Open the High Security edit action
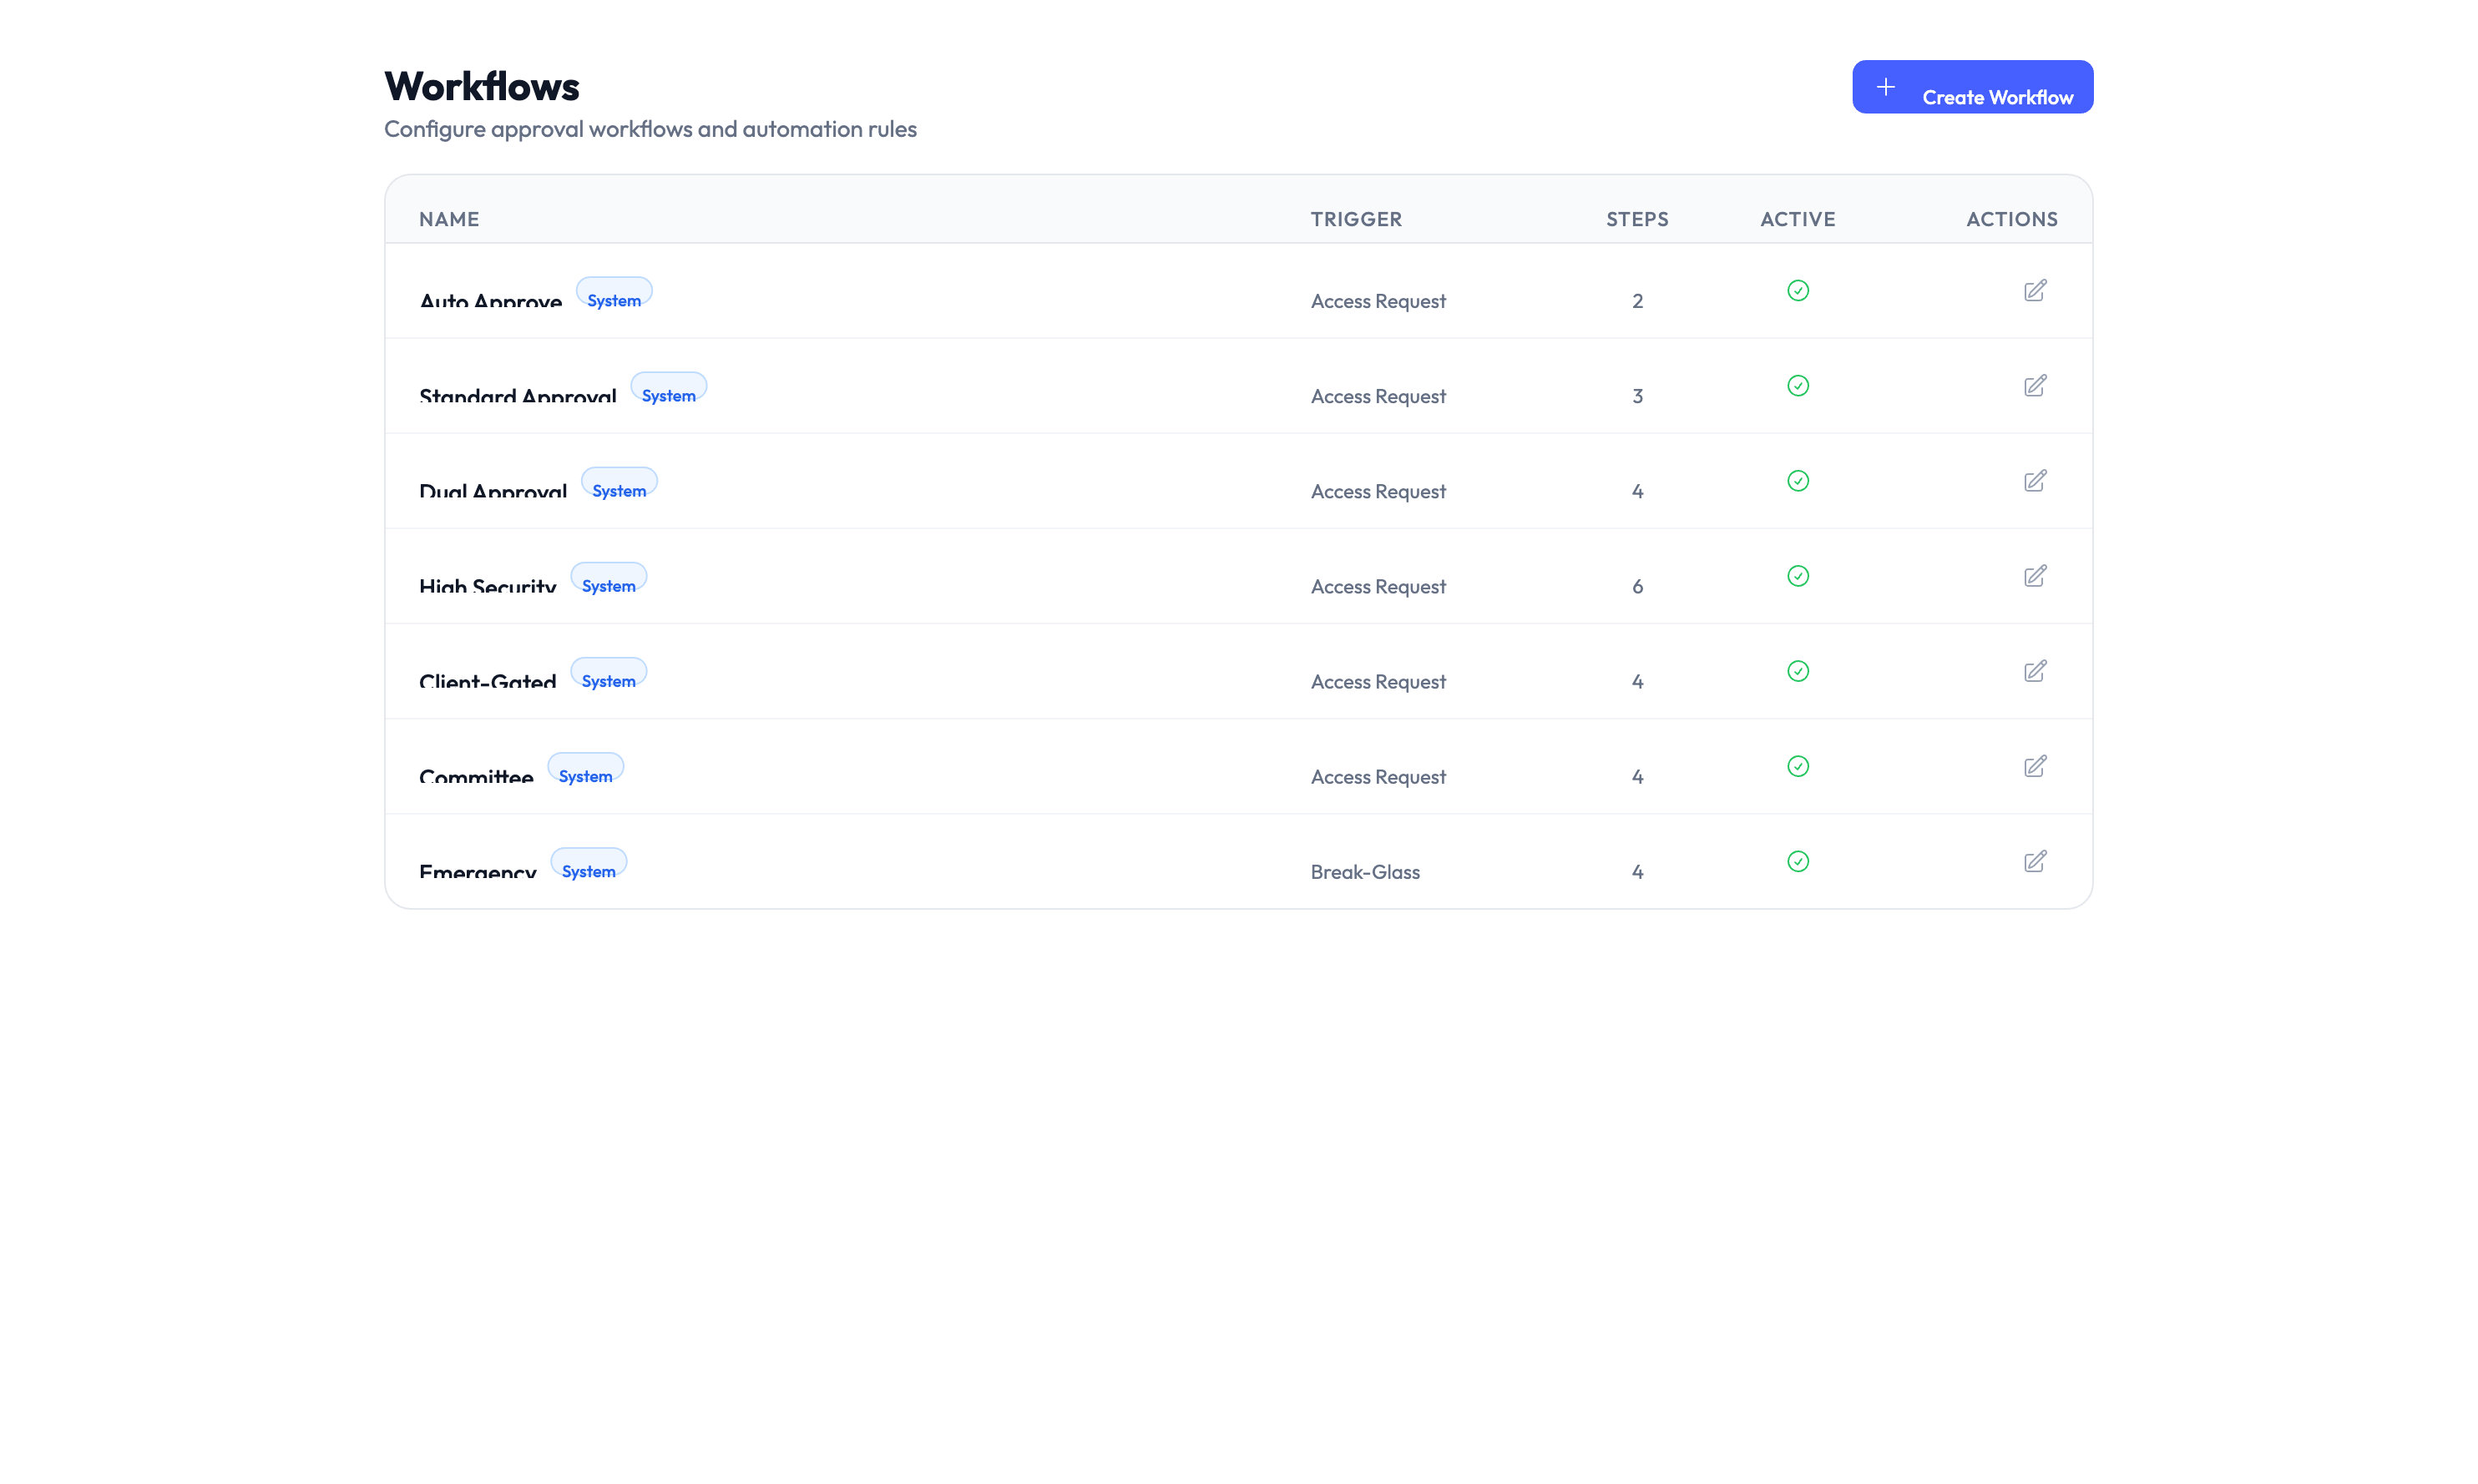The image size is (2478, 1484). [2036, 576]
